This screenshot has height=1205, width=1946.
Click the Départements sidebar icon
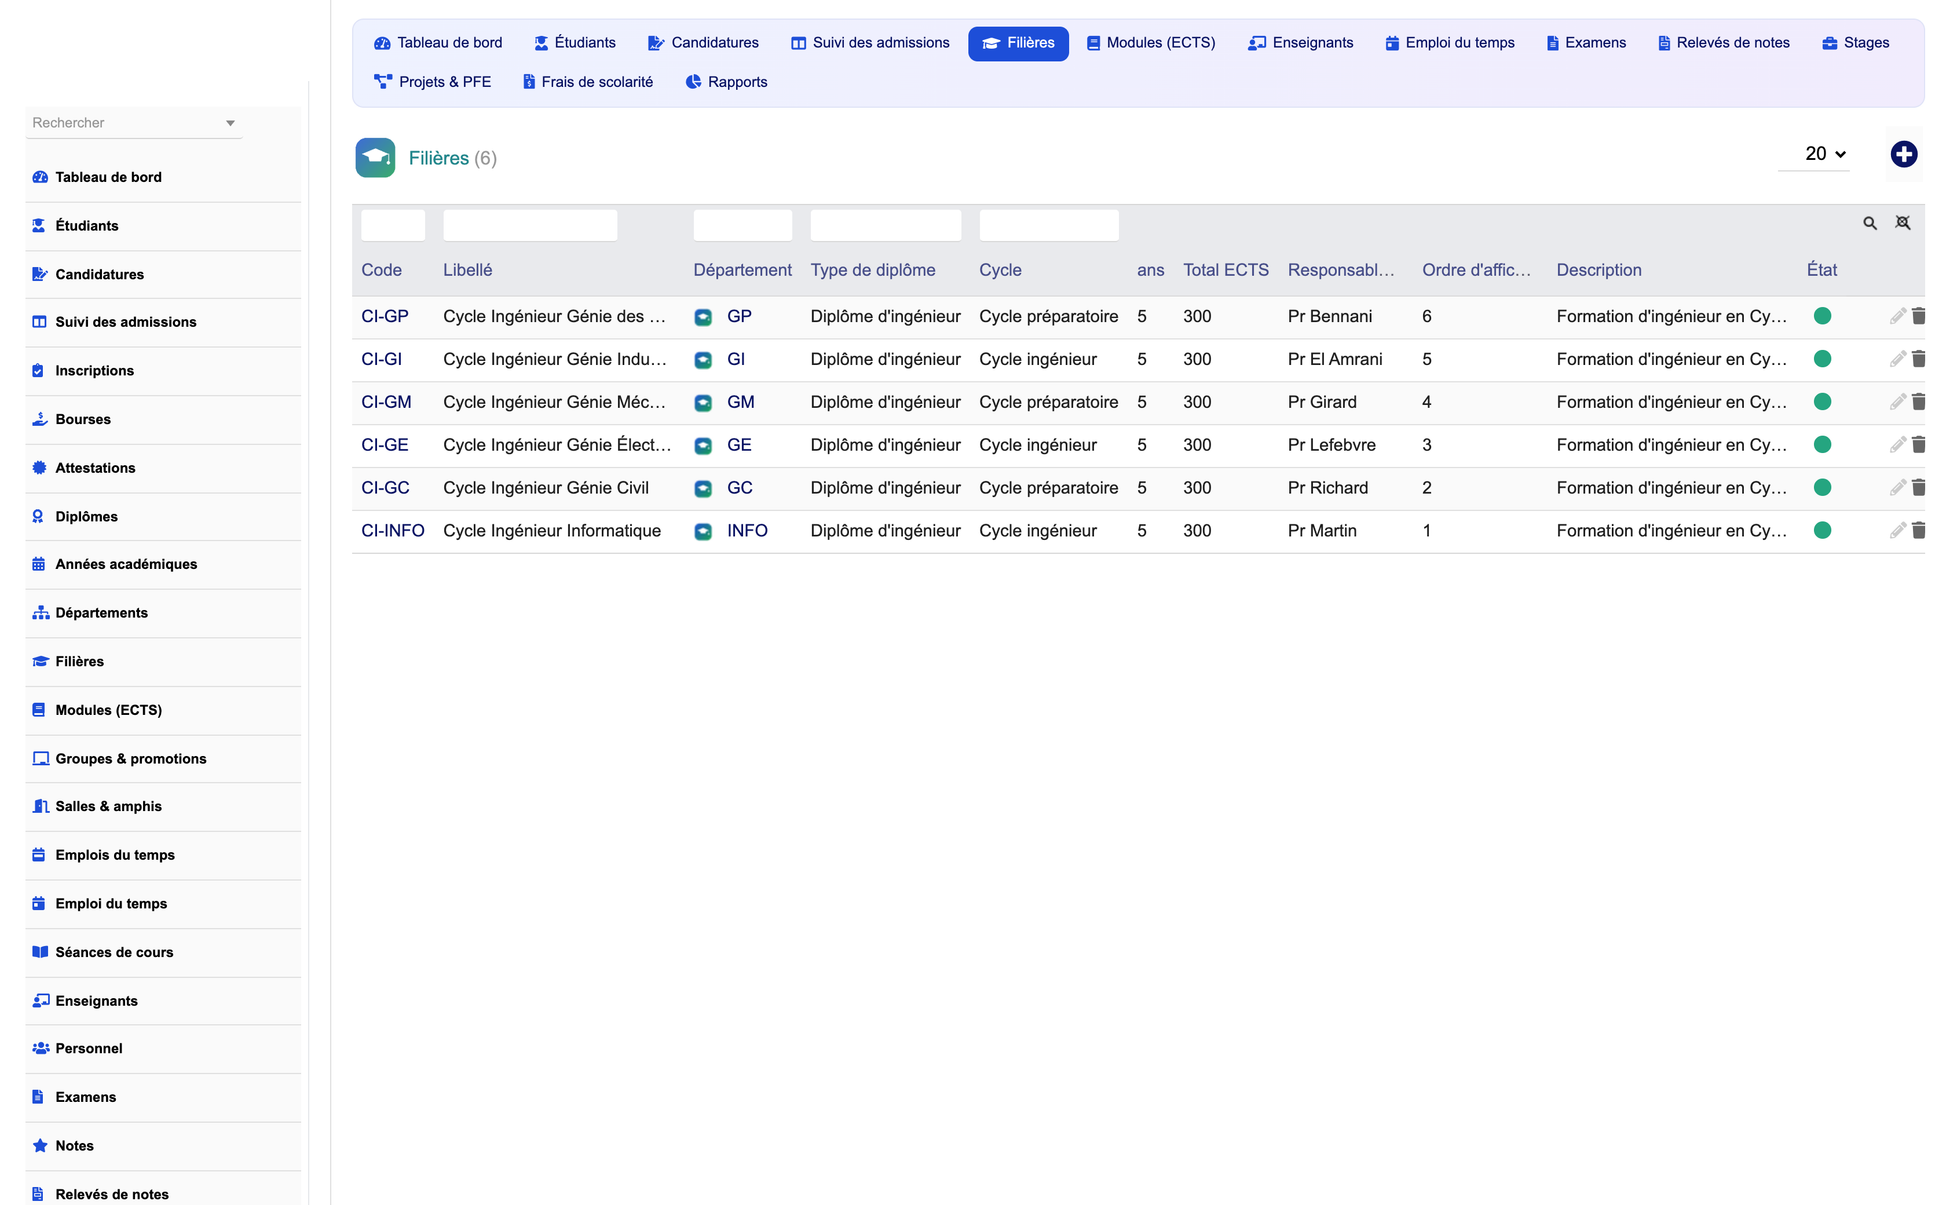[39, 613]
